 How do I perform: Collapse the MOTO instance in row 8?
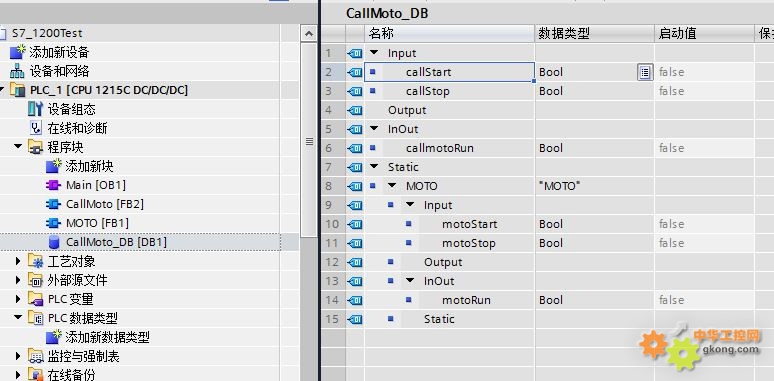point(392,186)
